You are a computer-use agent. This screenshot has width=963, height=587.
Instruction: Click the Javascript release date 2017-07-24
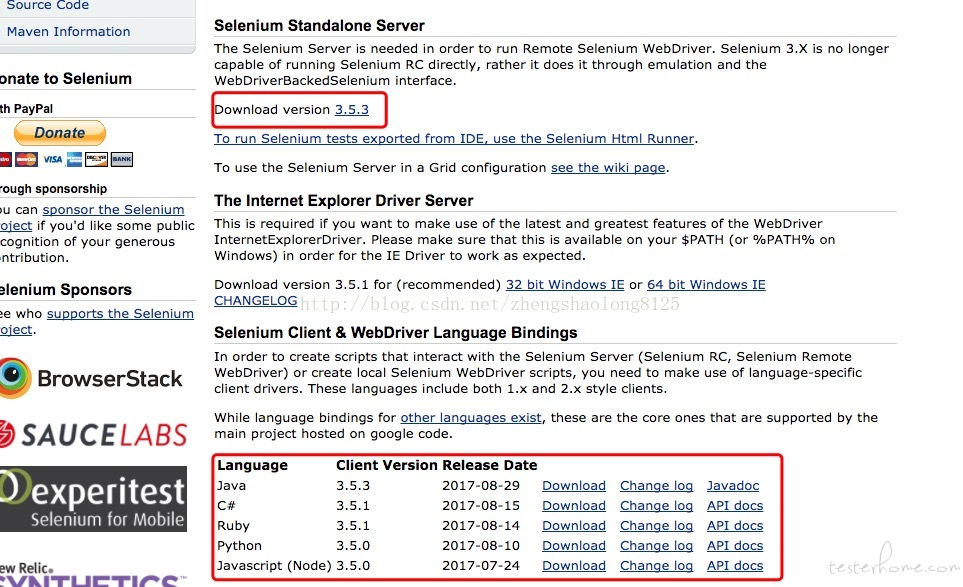(x=481, y=566)
